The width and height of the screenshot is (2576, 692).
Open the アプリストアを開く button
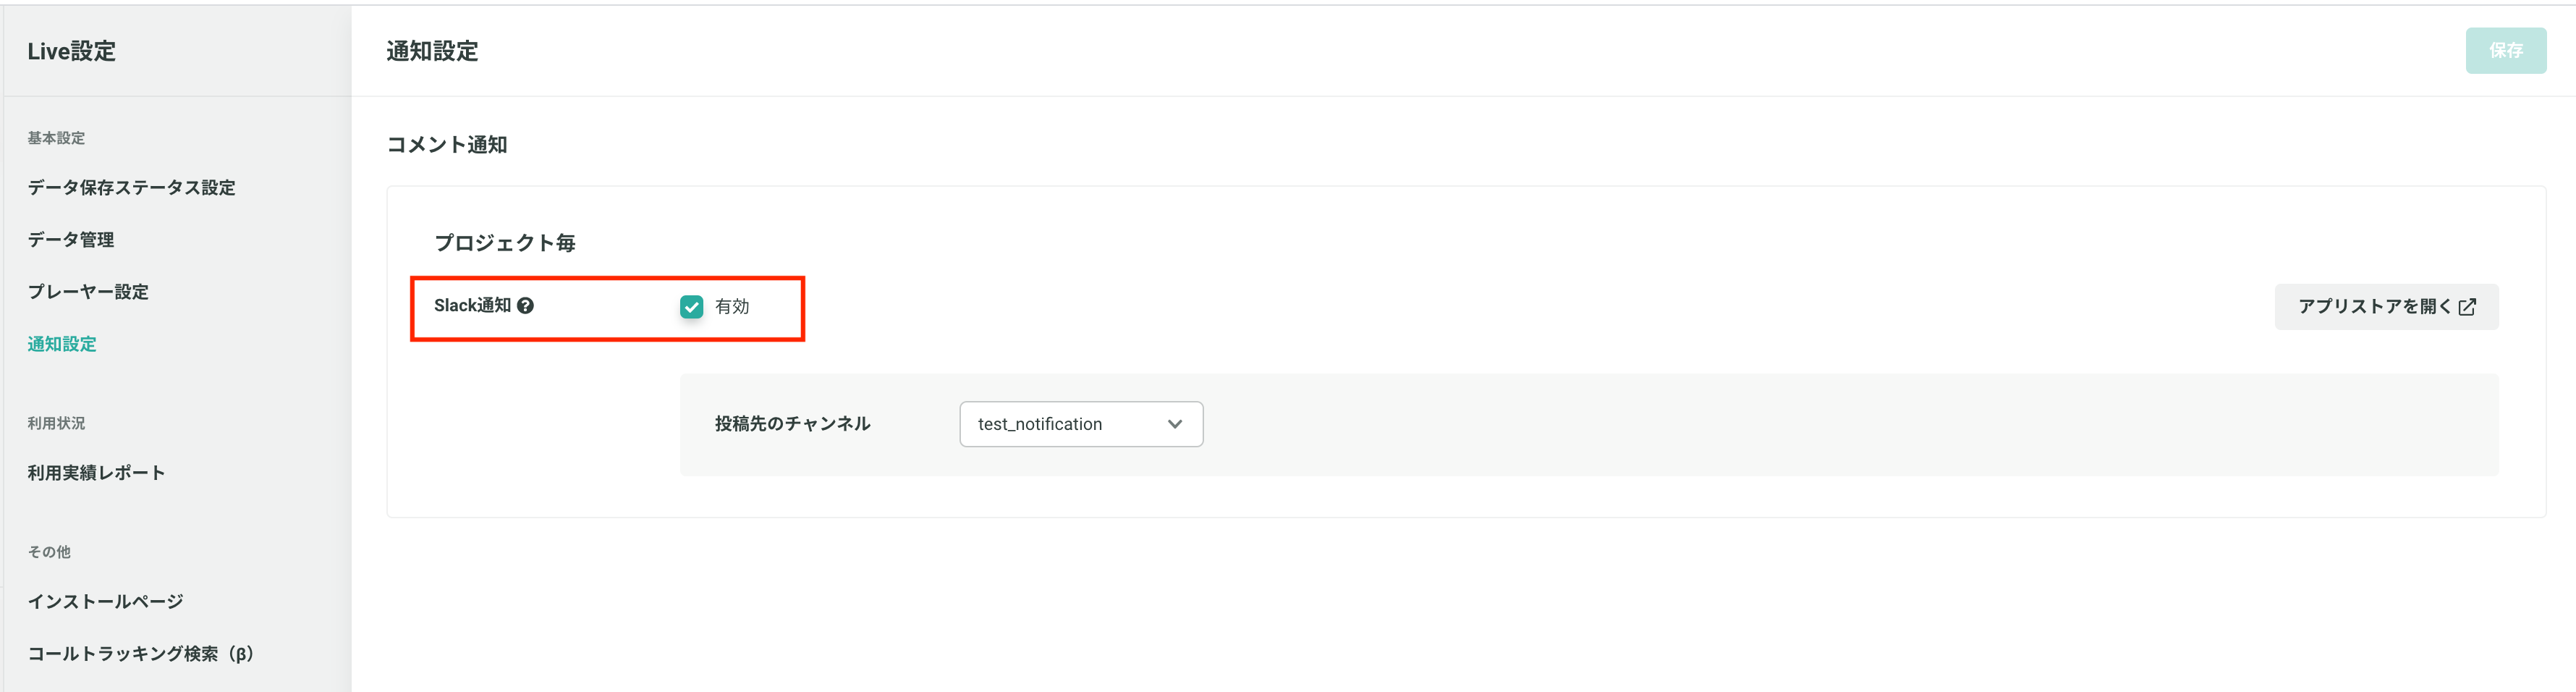(2386, 307)
